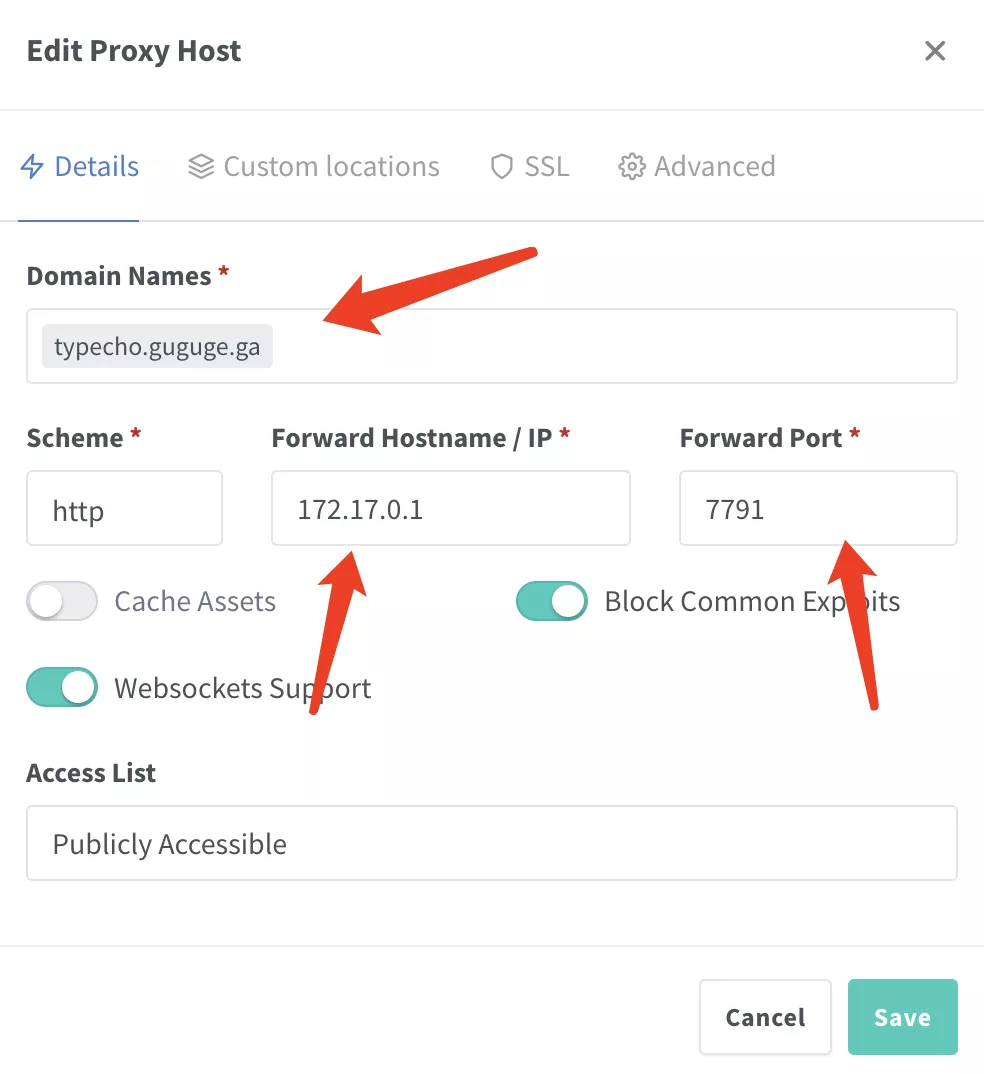Enable the Cache Assets toggle
984x1074 pixels.
[62, 602]
